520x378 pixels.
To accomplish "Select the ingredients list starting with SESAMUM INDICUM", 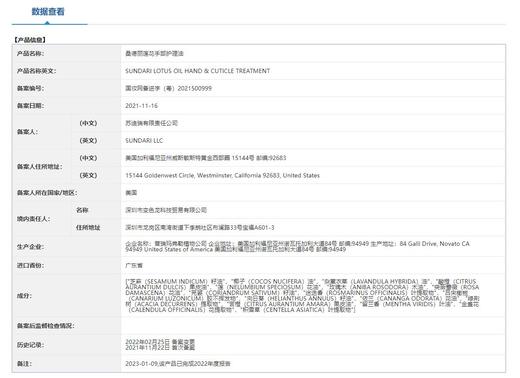I will [302, 296].
